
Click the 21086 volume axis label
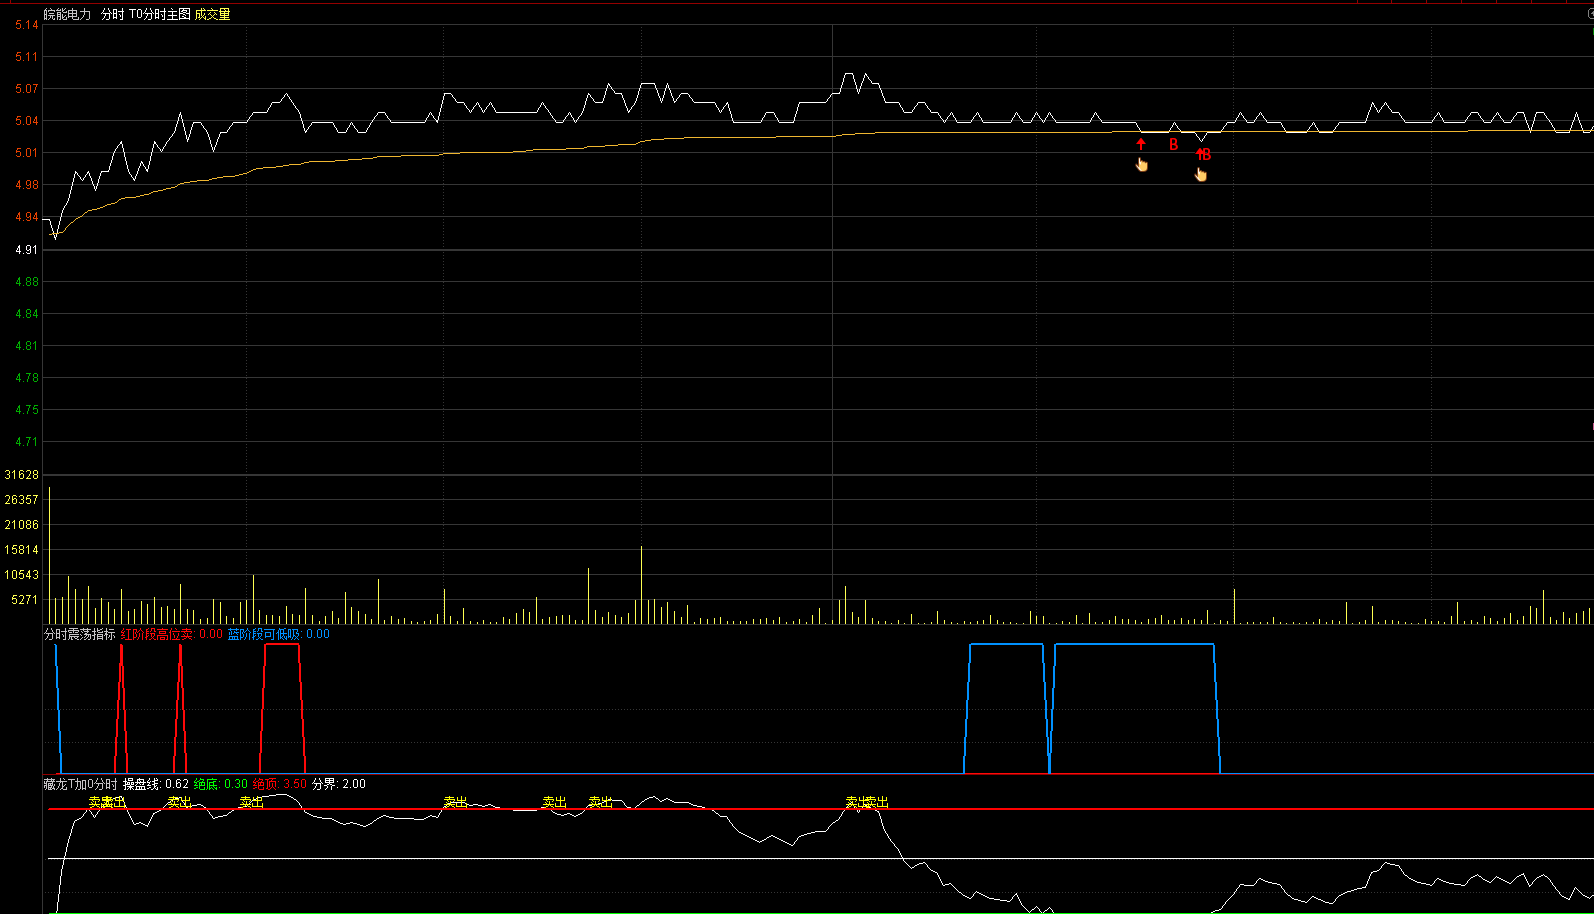coord(22,525)
